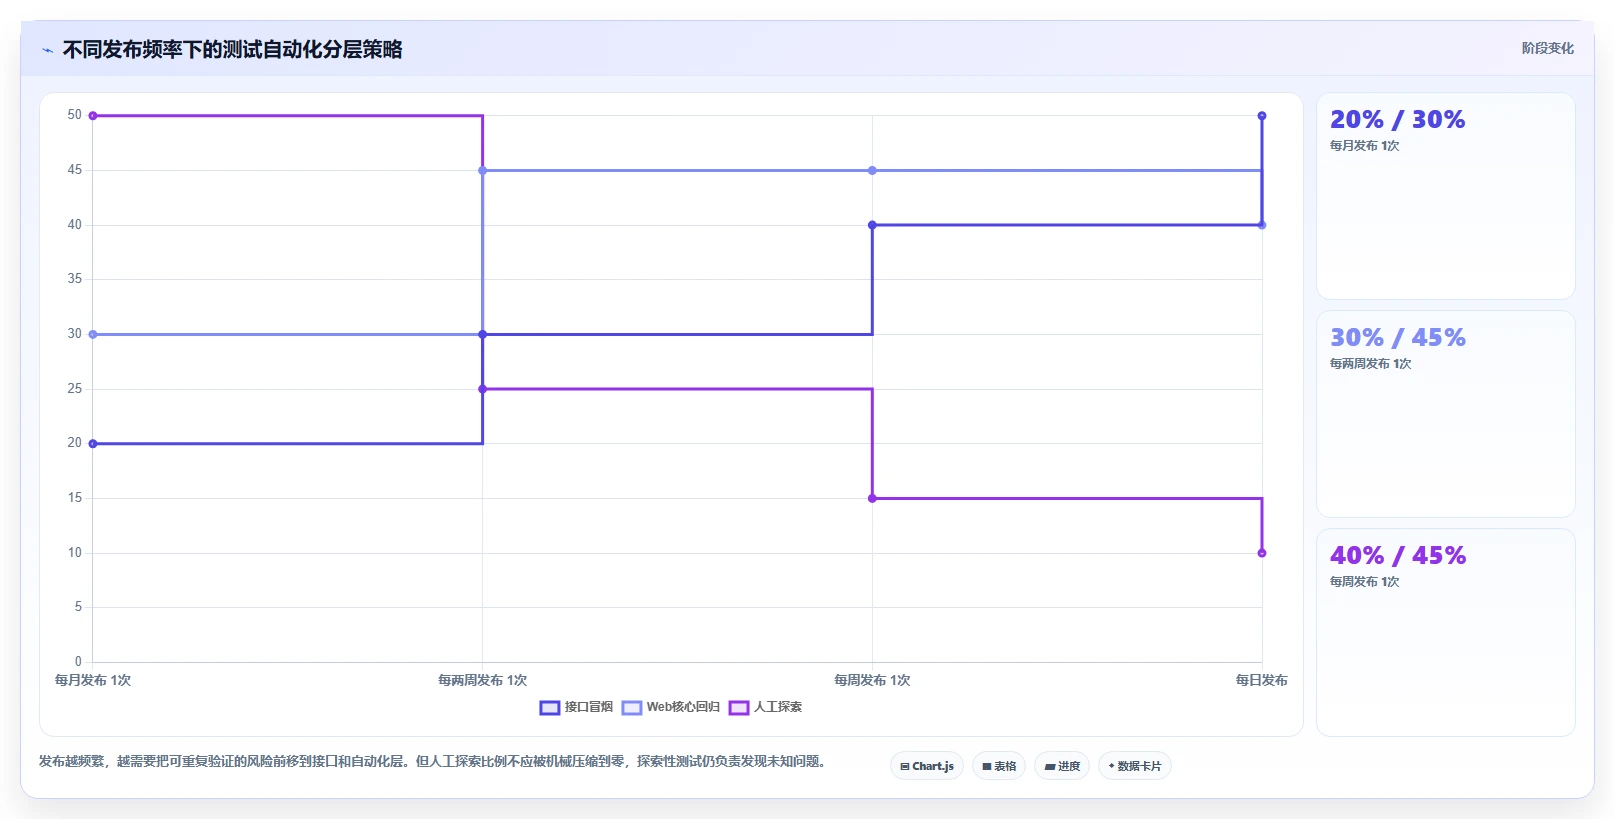Click the Web核心回归 point at 每周发布 45

click(872, 171)
